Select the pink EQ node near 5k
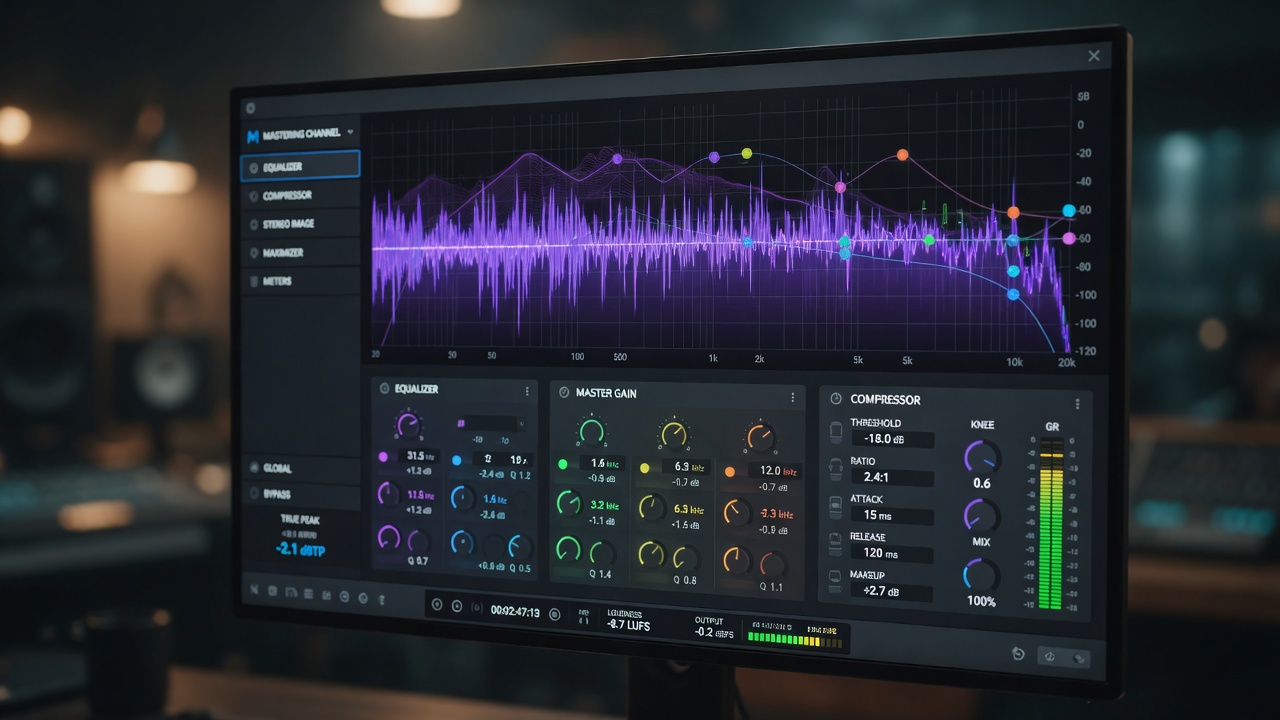Image resolution: width=1280 pixels, height=720 pixels. pyautogui.click(x=840, y=187)
